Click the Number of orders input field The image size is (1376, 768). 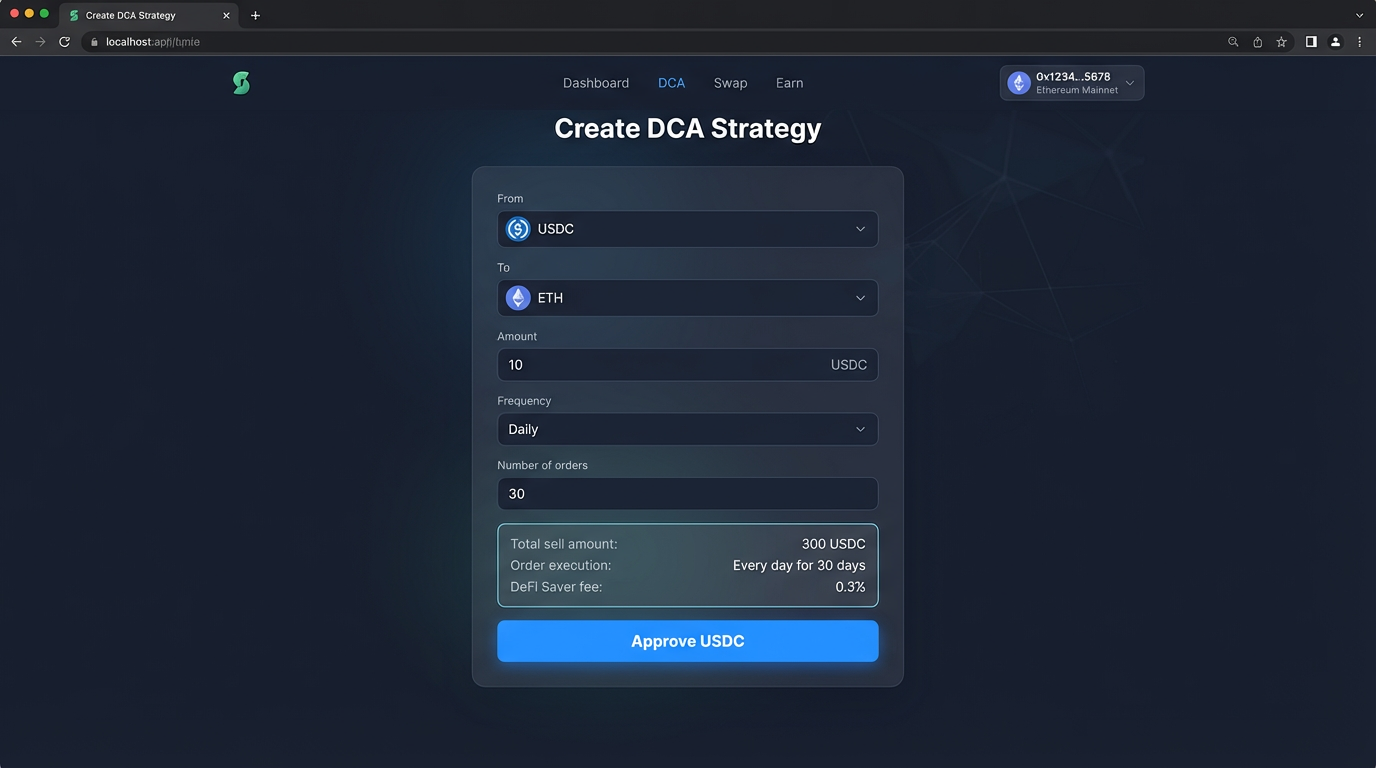coord(687,493)
